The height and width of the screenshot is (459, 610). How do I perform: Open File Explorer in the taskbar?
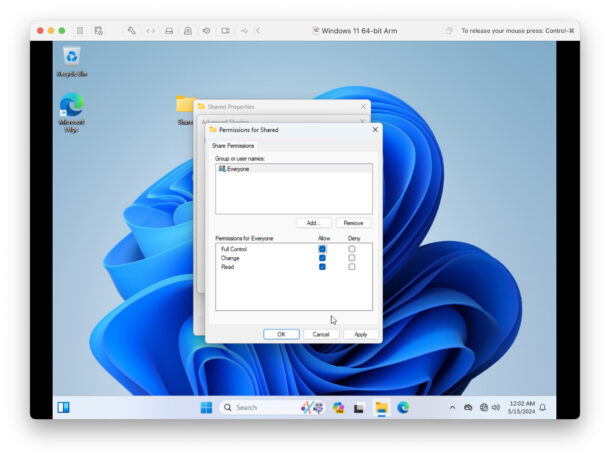pos(381,407)
